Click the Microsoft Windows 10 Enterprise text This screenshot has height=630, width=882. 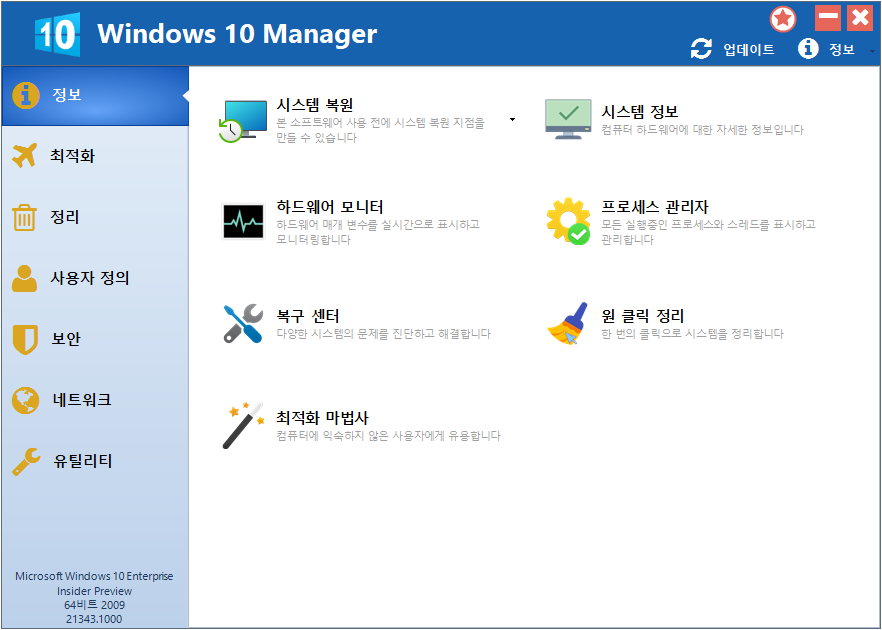(x=94, y=576)
